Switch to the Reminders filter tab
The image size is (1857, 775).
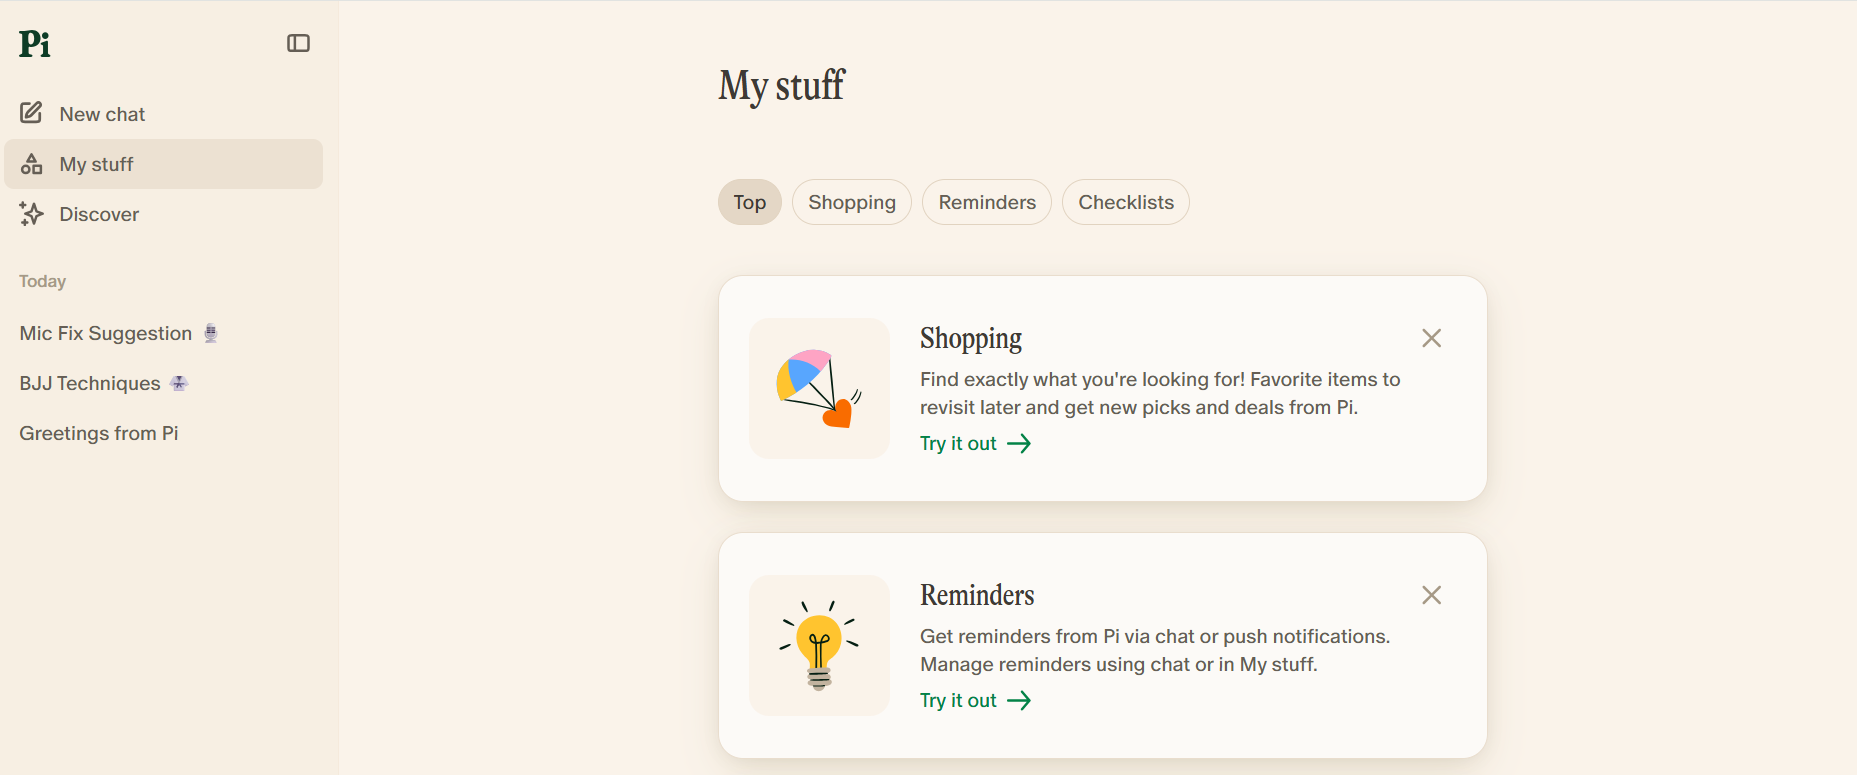coord(987,202)
